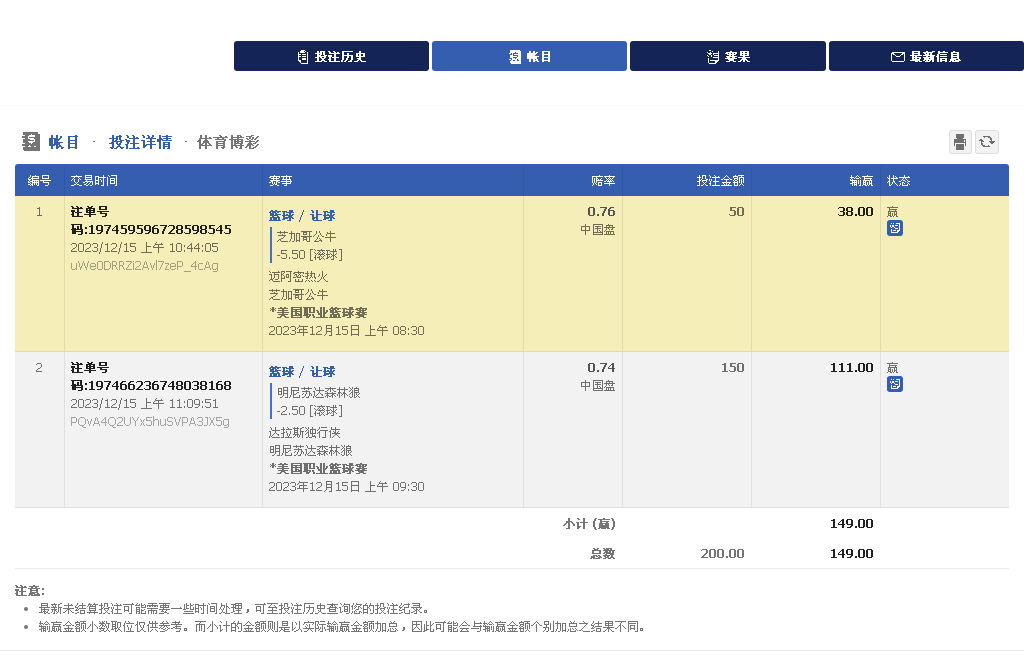1024x670 pixels.
Task: Open result details icon for bet 1
Action: [x=895, y=228]
